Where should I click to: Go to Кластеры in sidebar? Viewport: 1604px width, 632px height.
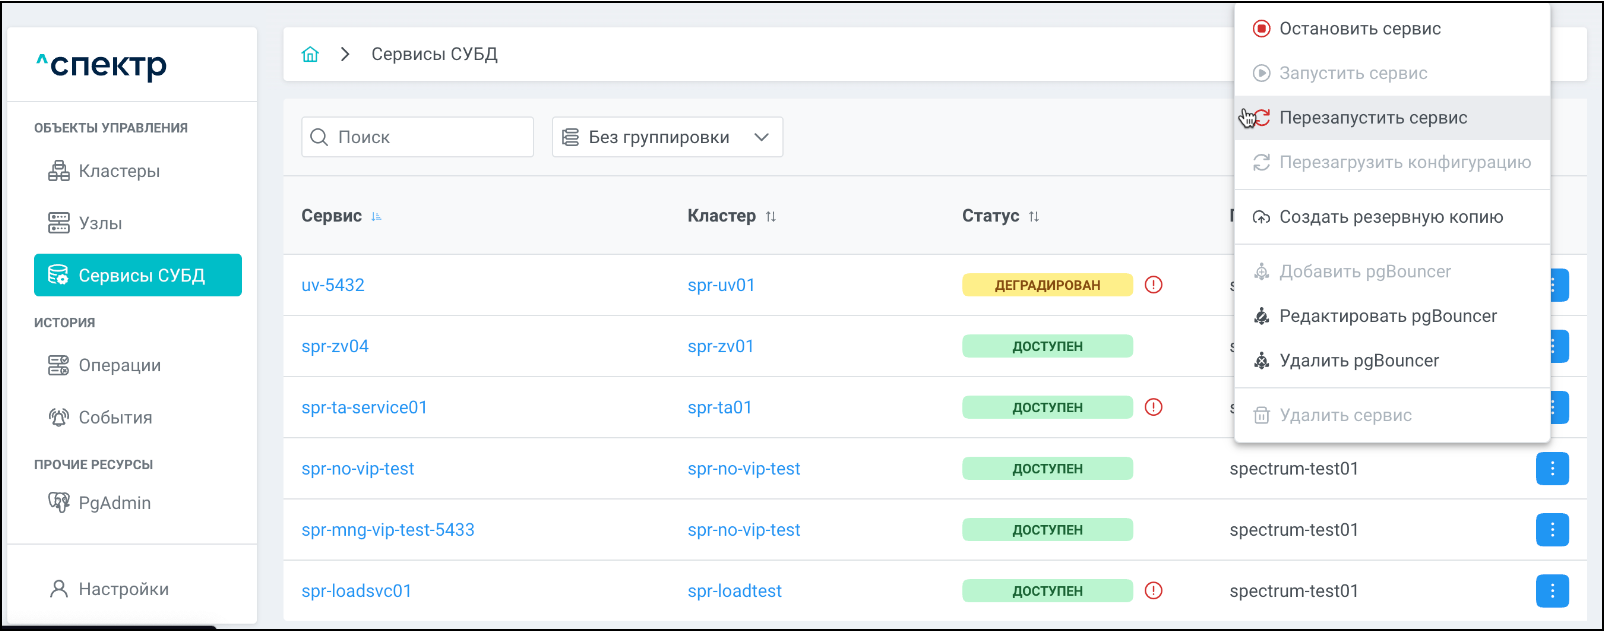tap(119, 171)
